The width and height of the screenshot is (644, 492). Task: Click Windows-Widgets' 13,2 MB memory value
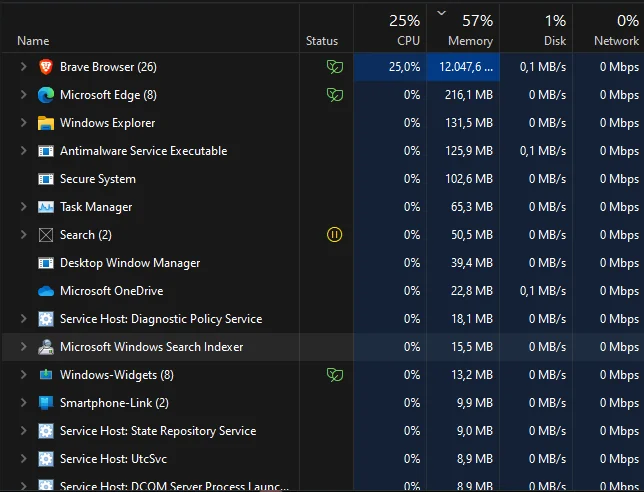pyautogui.click(x=472, y=375)
